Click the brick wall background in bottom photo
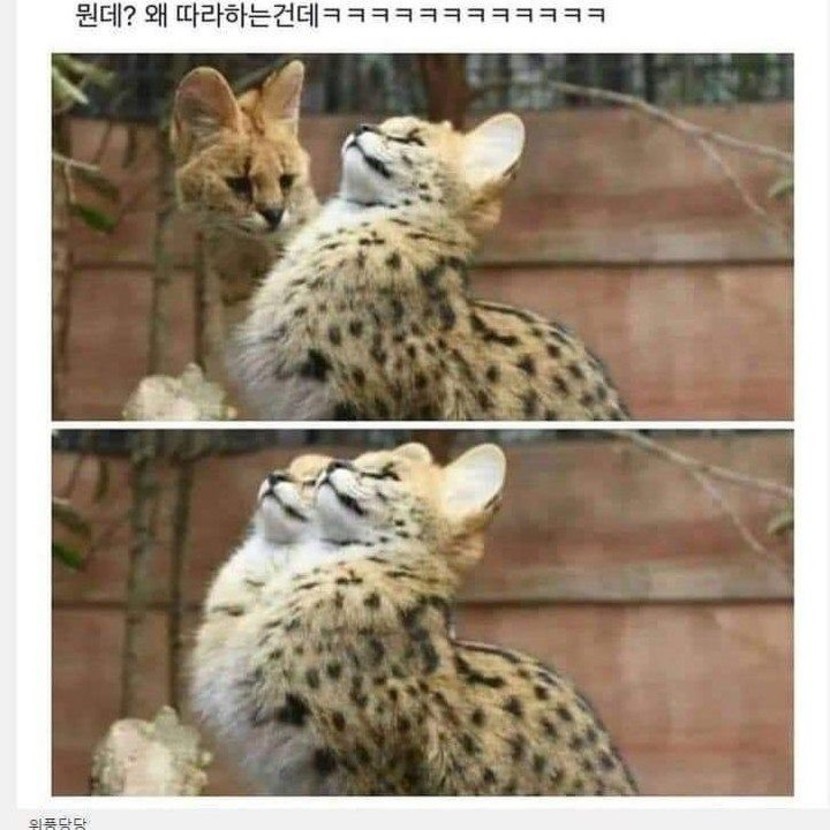Image resolution: width=830 pixels, height=830 pixels. (662, 662)
